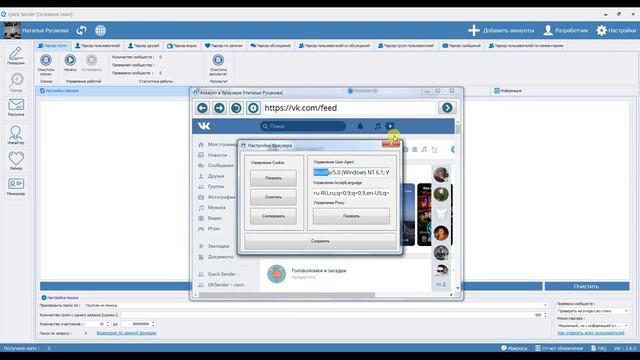The image size is (640, 360).
Task: Click VK music note icon in header
Action: pos(378,126)
